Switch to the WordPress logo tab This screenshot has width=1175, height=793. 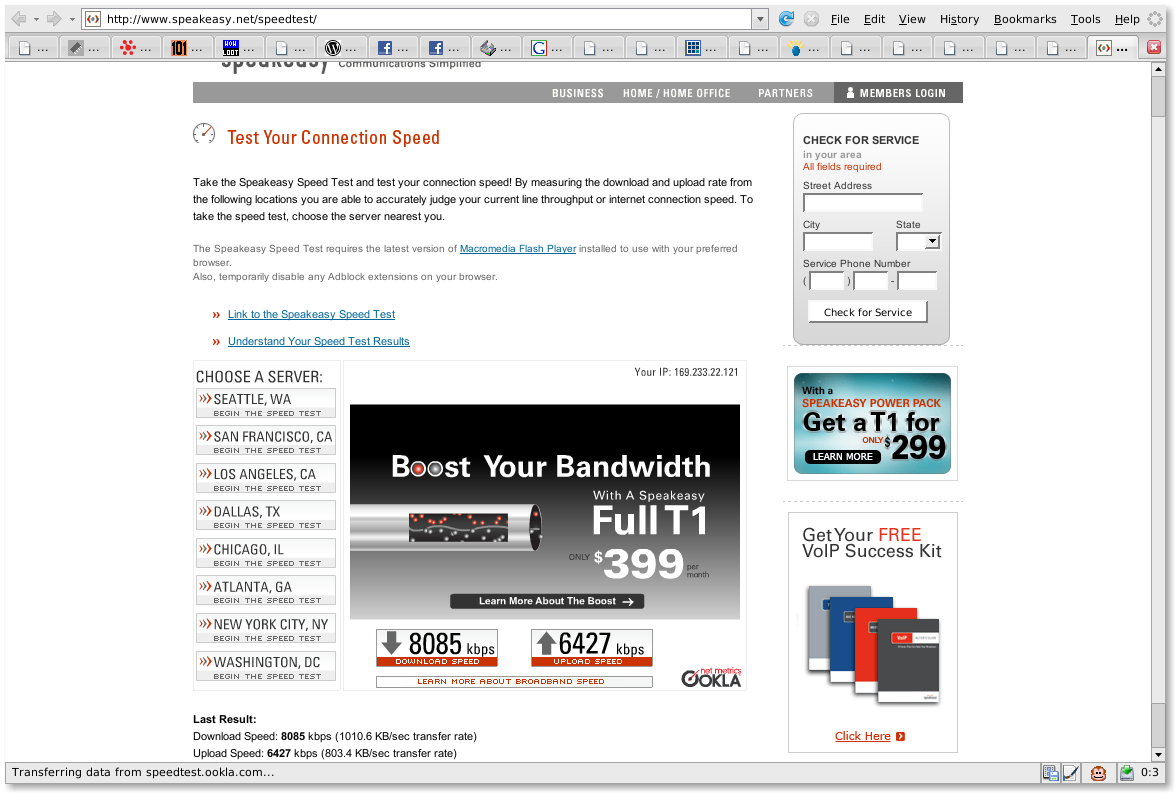click(x=341, y=48)
